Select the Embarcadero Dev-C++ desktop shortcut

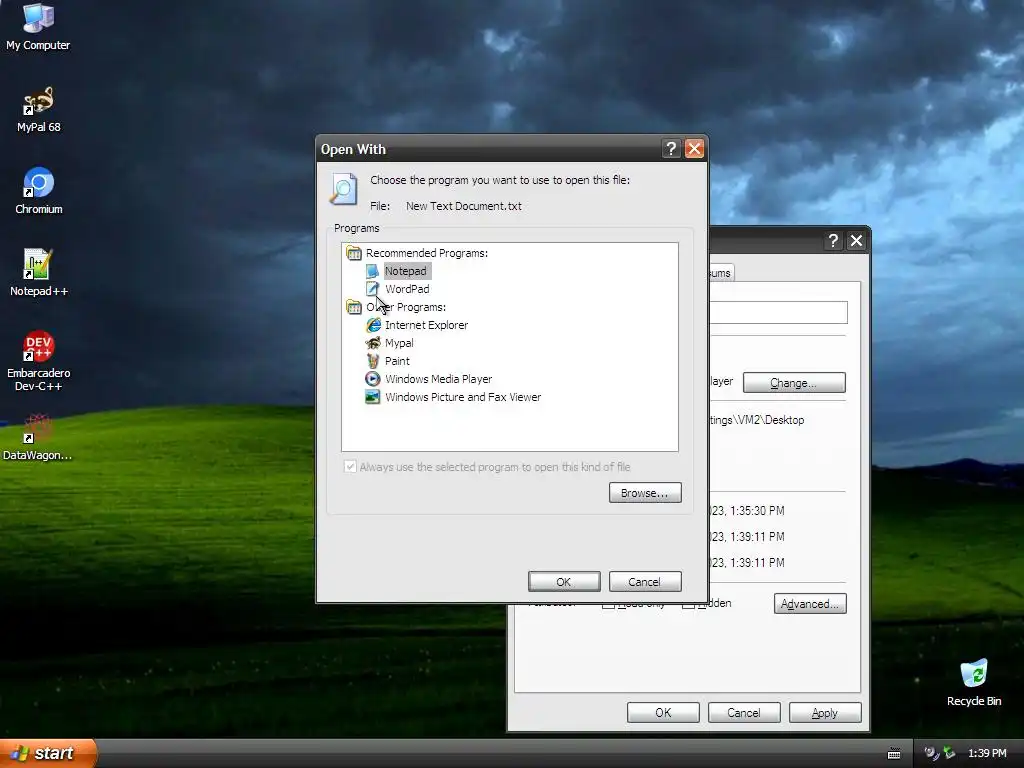[39, 360]
